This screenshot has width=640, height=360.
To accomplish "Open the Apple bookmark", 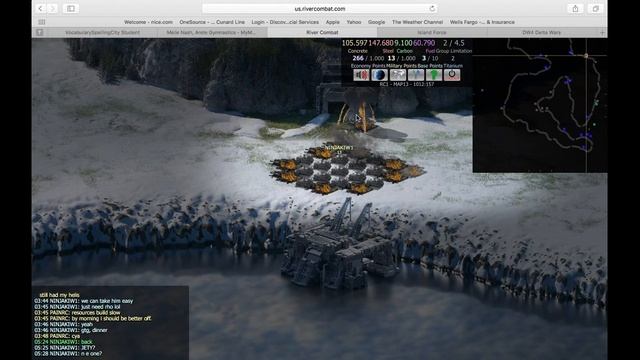I will point(333,22).
